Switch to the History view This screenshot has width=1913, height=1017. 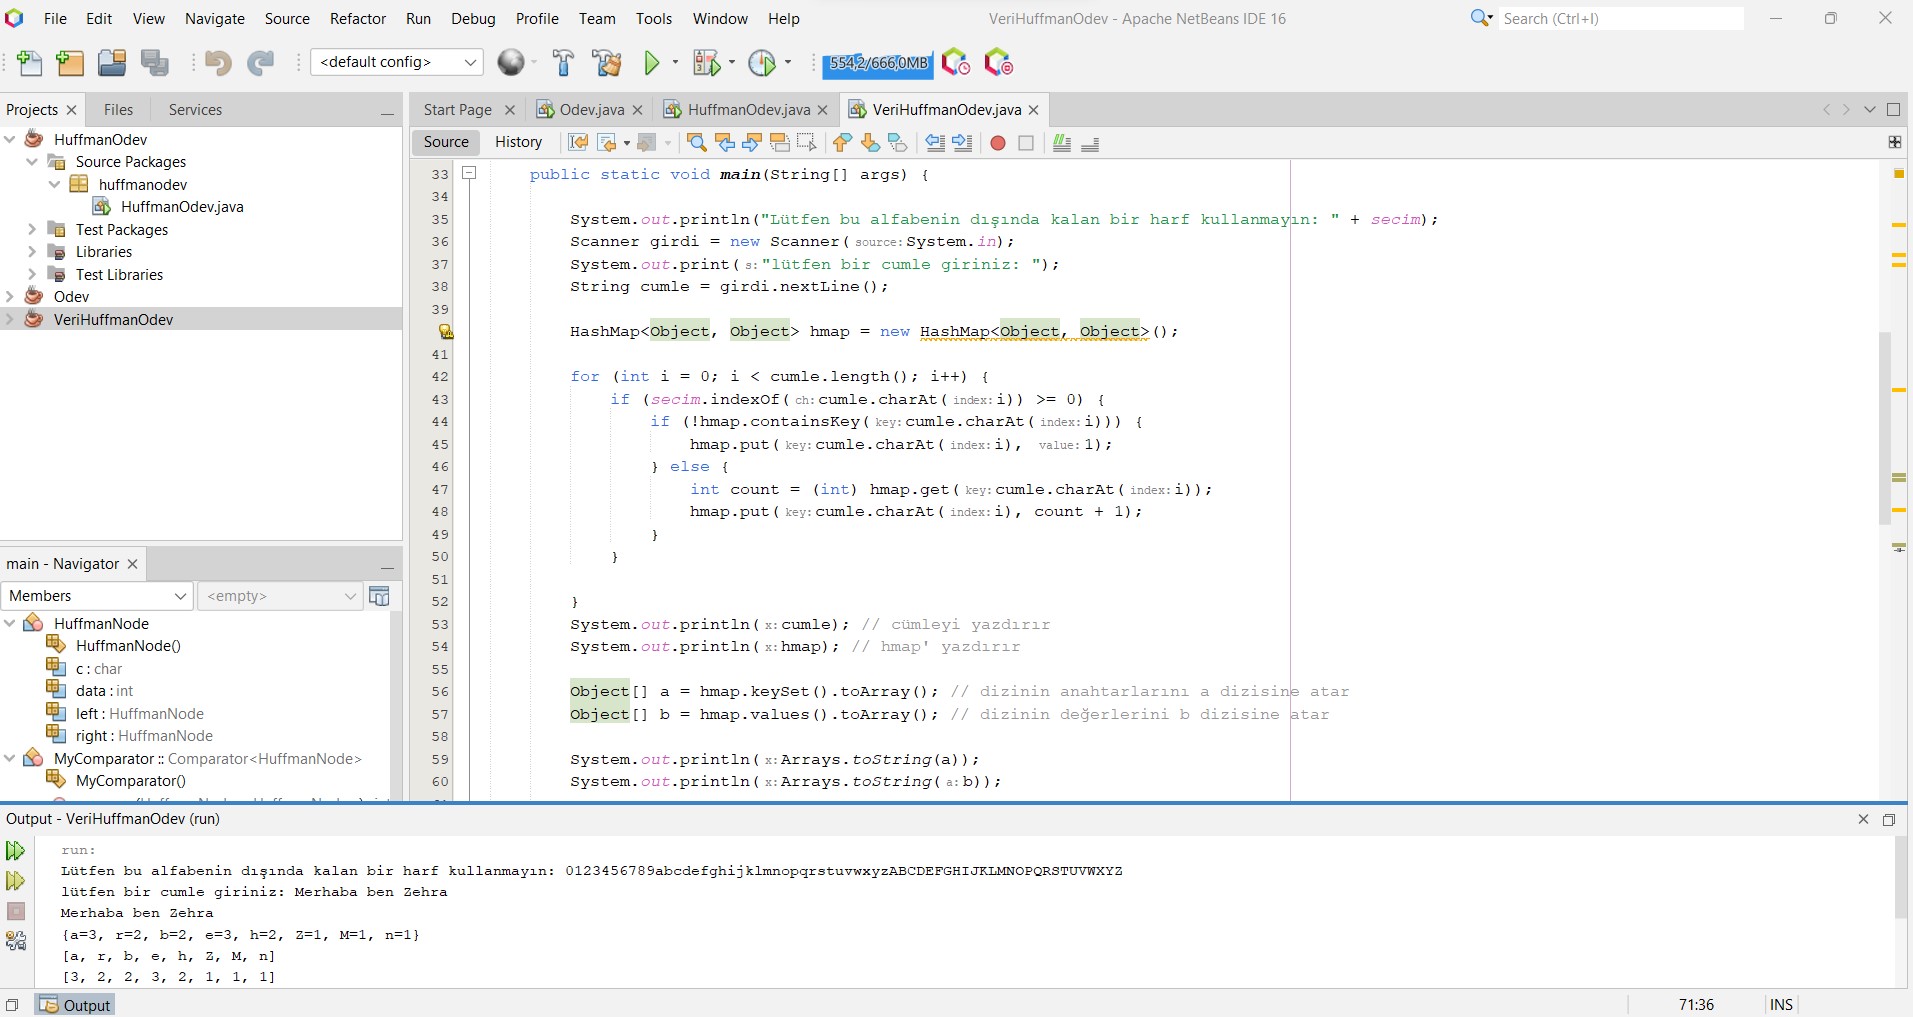pyautogui.click(x=518, y=142)
